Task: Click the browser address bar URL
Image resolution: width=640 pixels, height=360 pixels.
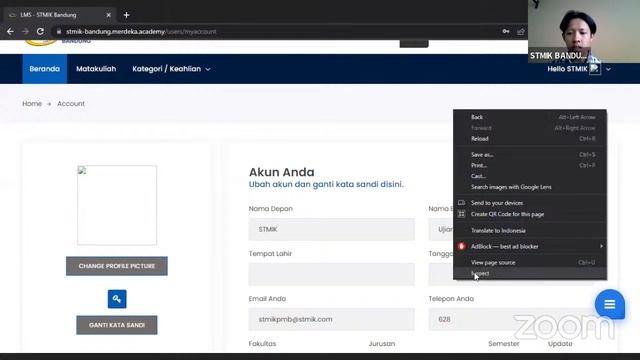Action: click(141, 31)
